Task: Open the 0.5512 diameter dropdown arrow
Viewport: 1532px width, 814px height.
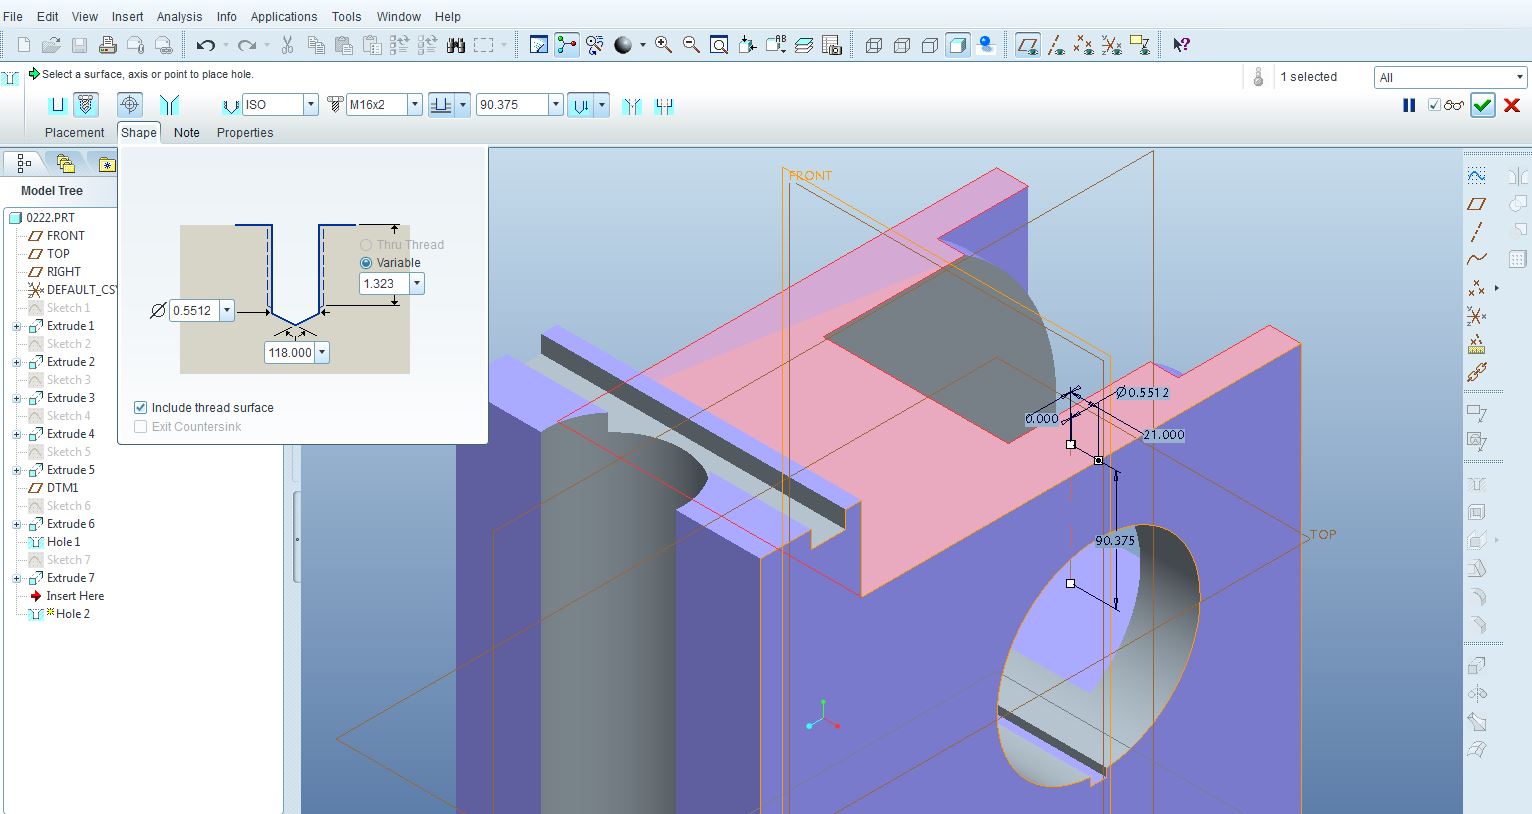Action: (x=227, y=311)
